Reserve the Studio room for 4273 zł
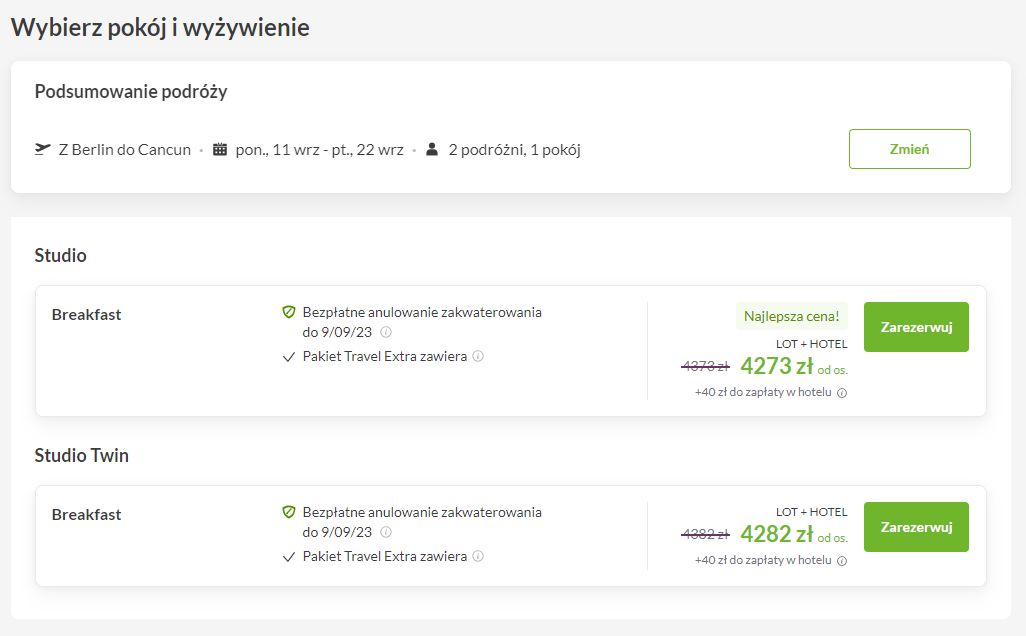Image resolution: width=1026 pixels, height=636 pixels. click(916, 327)
